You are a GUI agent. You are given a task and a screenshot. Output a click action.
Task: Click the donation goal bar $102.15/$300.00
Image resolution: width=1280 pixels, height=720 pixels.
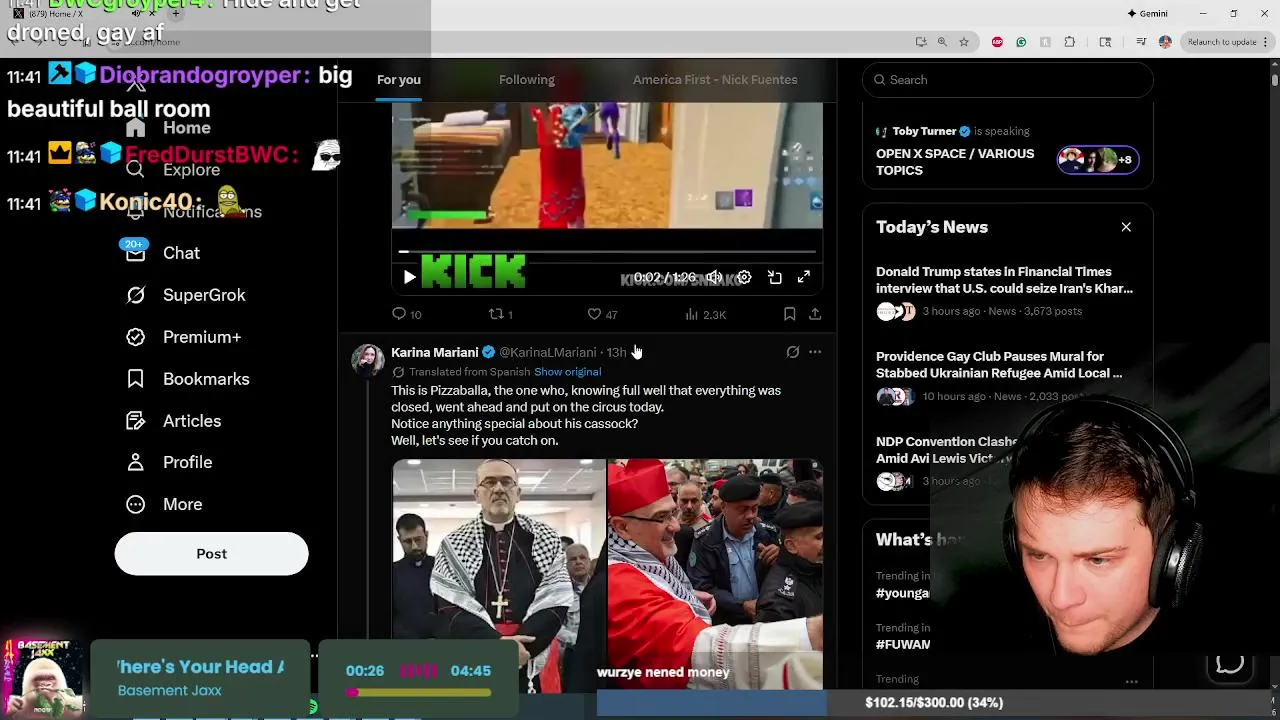(x=934, y=703)
